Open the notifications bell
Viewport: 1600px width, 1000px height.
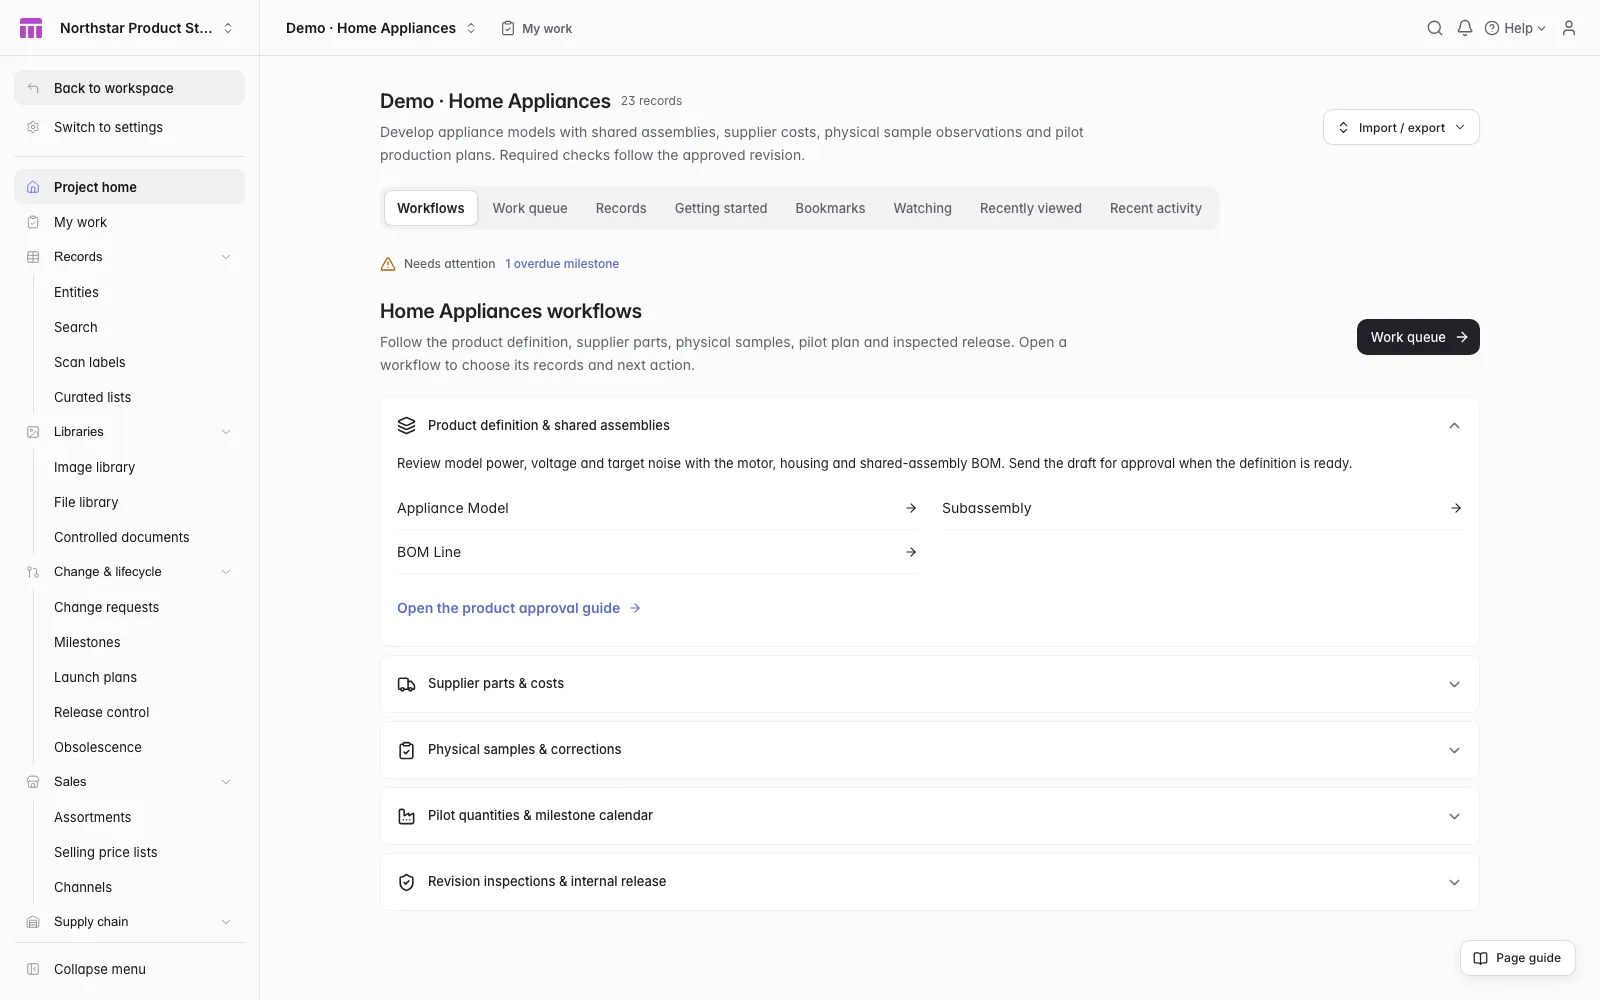pyautogui.click(x=1464, y=28)
